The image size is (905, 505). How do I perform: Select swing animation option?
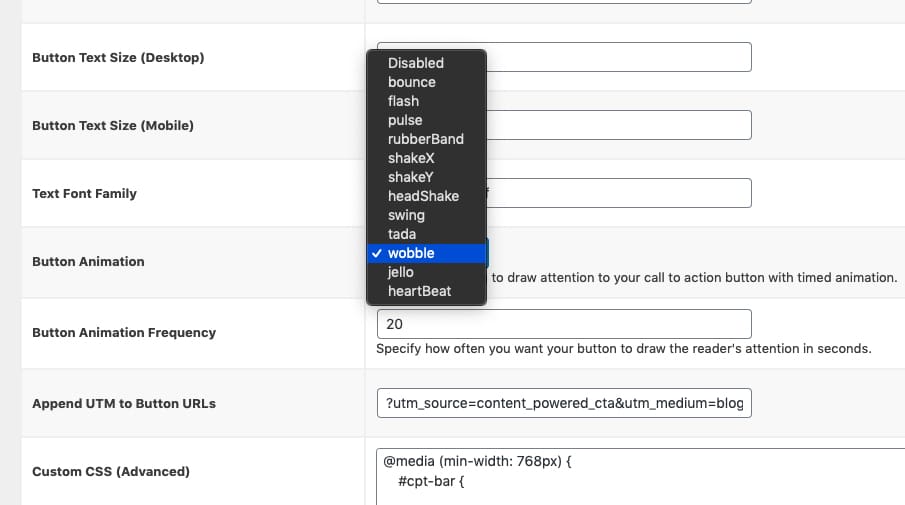427,215
